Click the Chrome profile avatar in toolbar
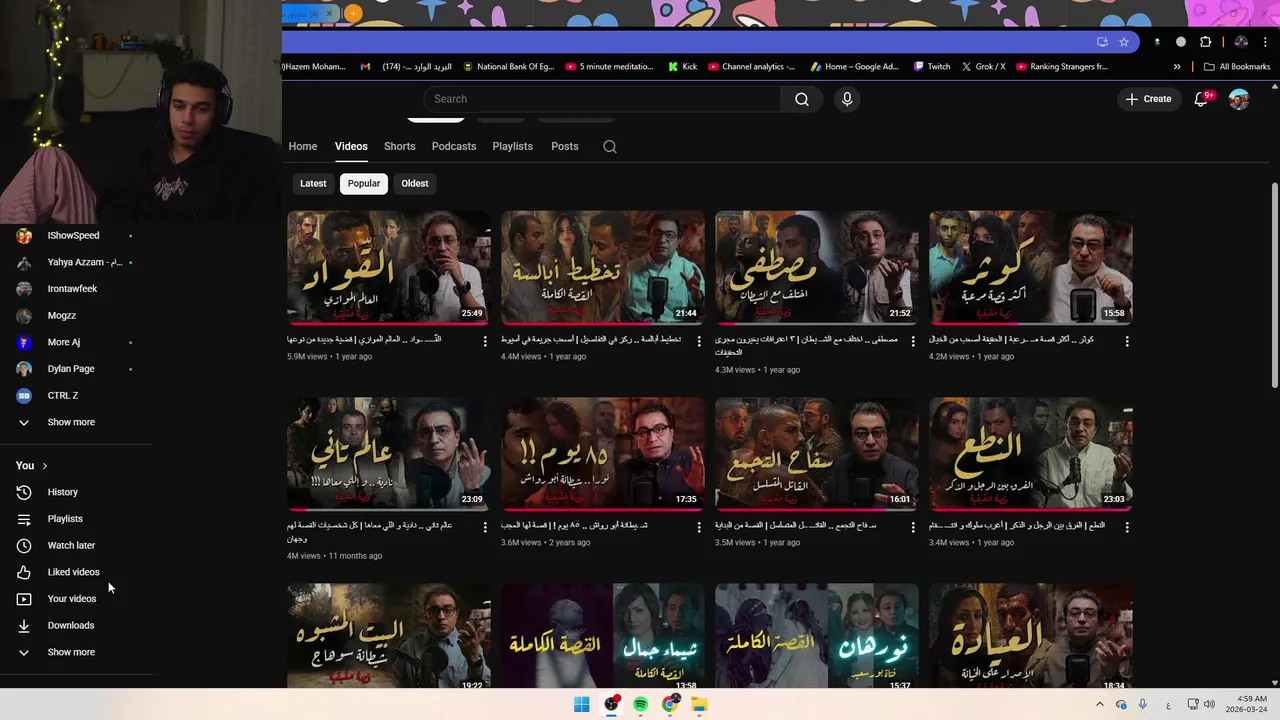Screen dimensions: 1280x720 1241,42
